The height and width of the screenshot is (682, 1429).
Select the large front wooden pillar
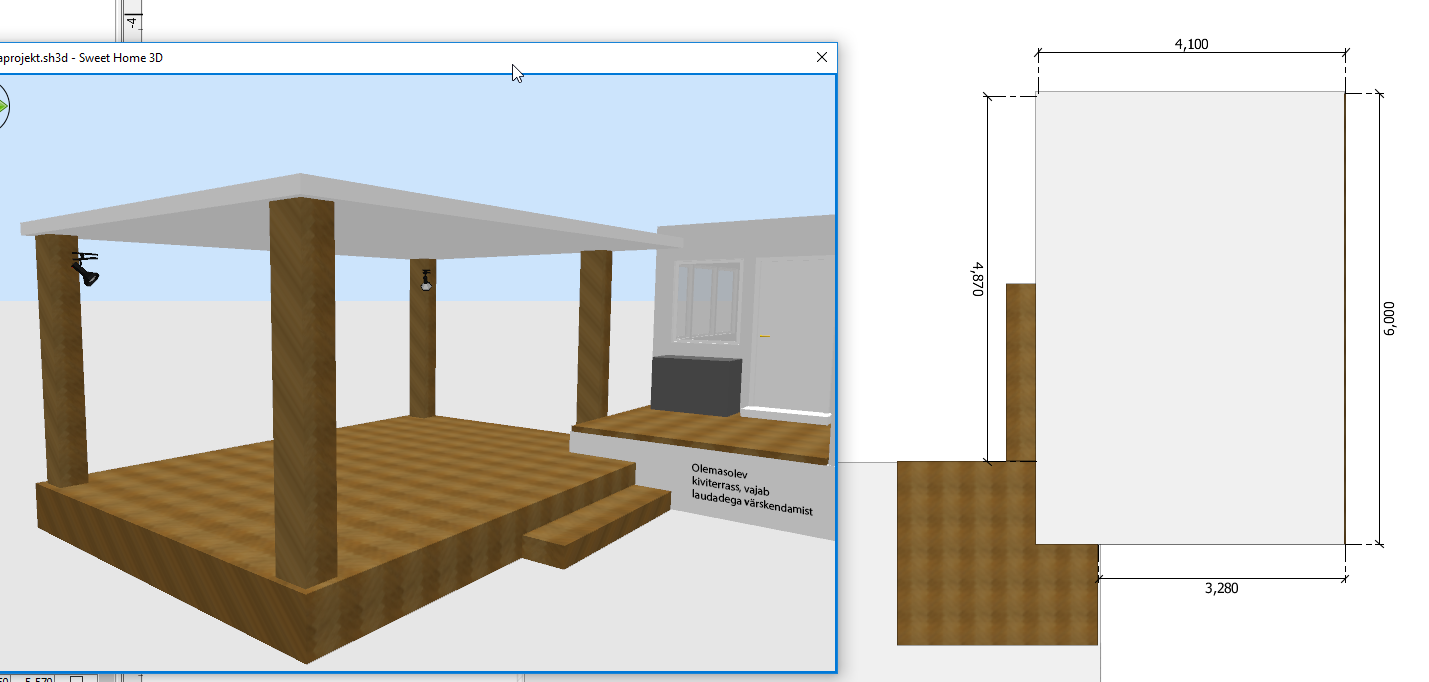304,390
